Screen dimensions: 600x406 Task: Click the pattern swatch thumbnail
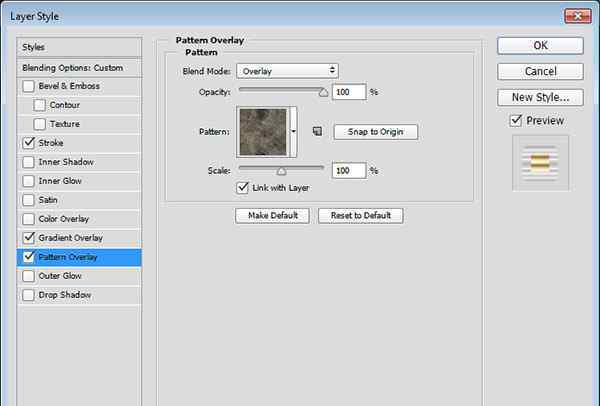click(x=263, y=132)
